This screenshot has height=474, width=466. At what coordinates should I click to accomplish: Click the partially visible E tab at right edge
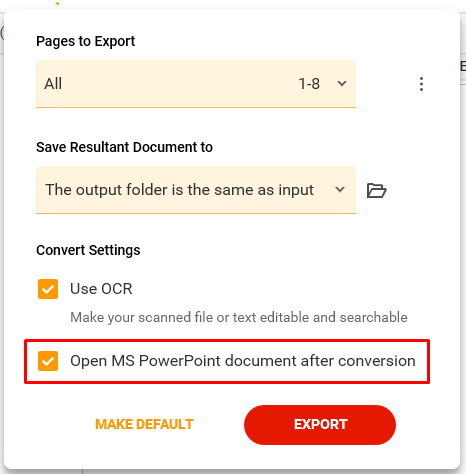(x=463, y=66)
